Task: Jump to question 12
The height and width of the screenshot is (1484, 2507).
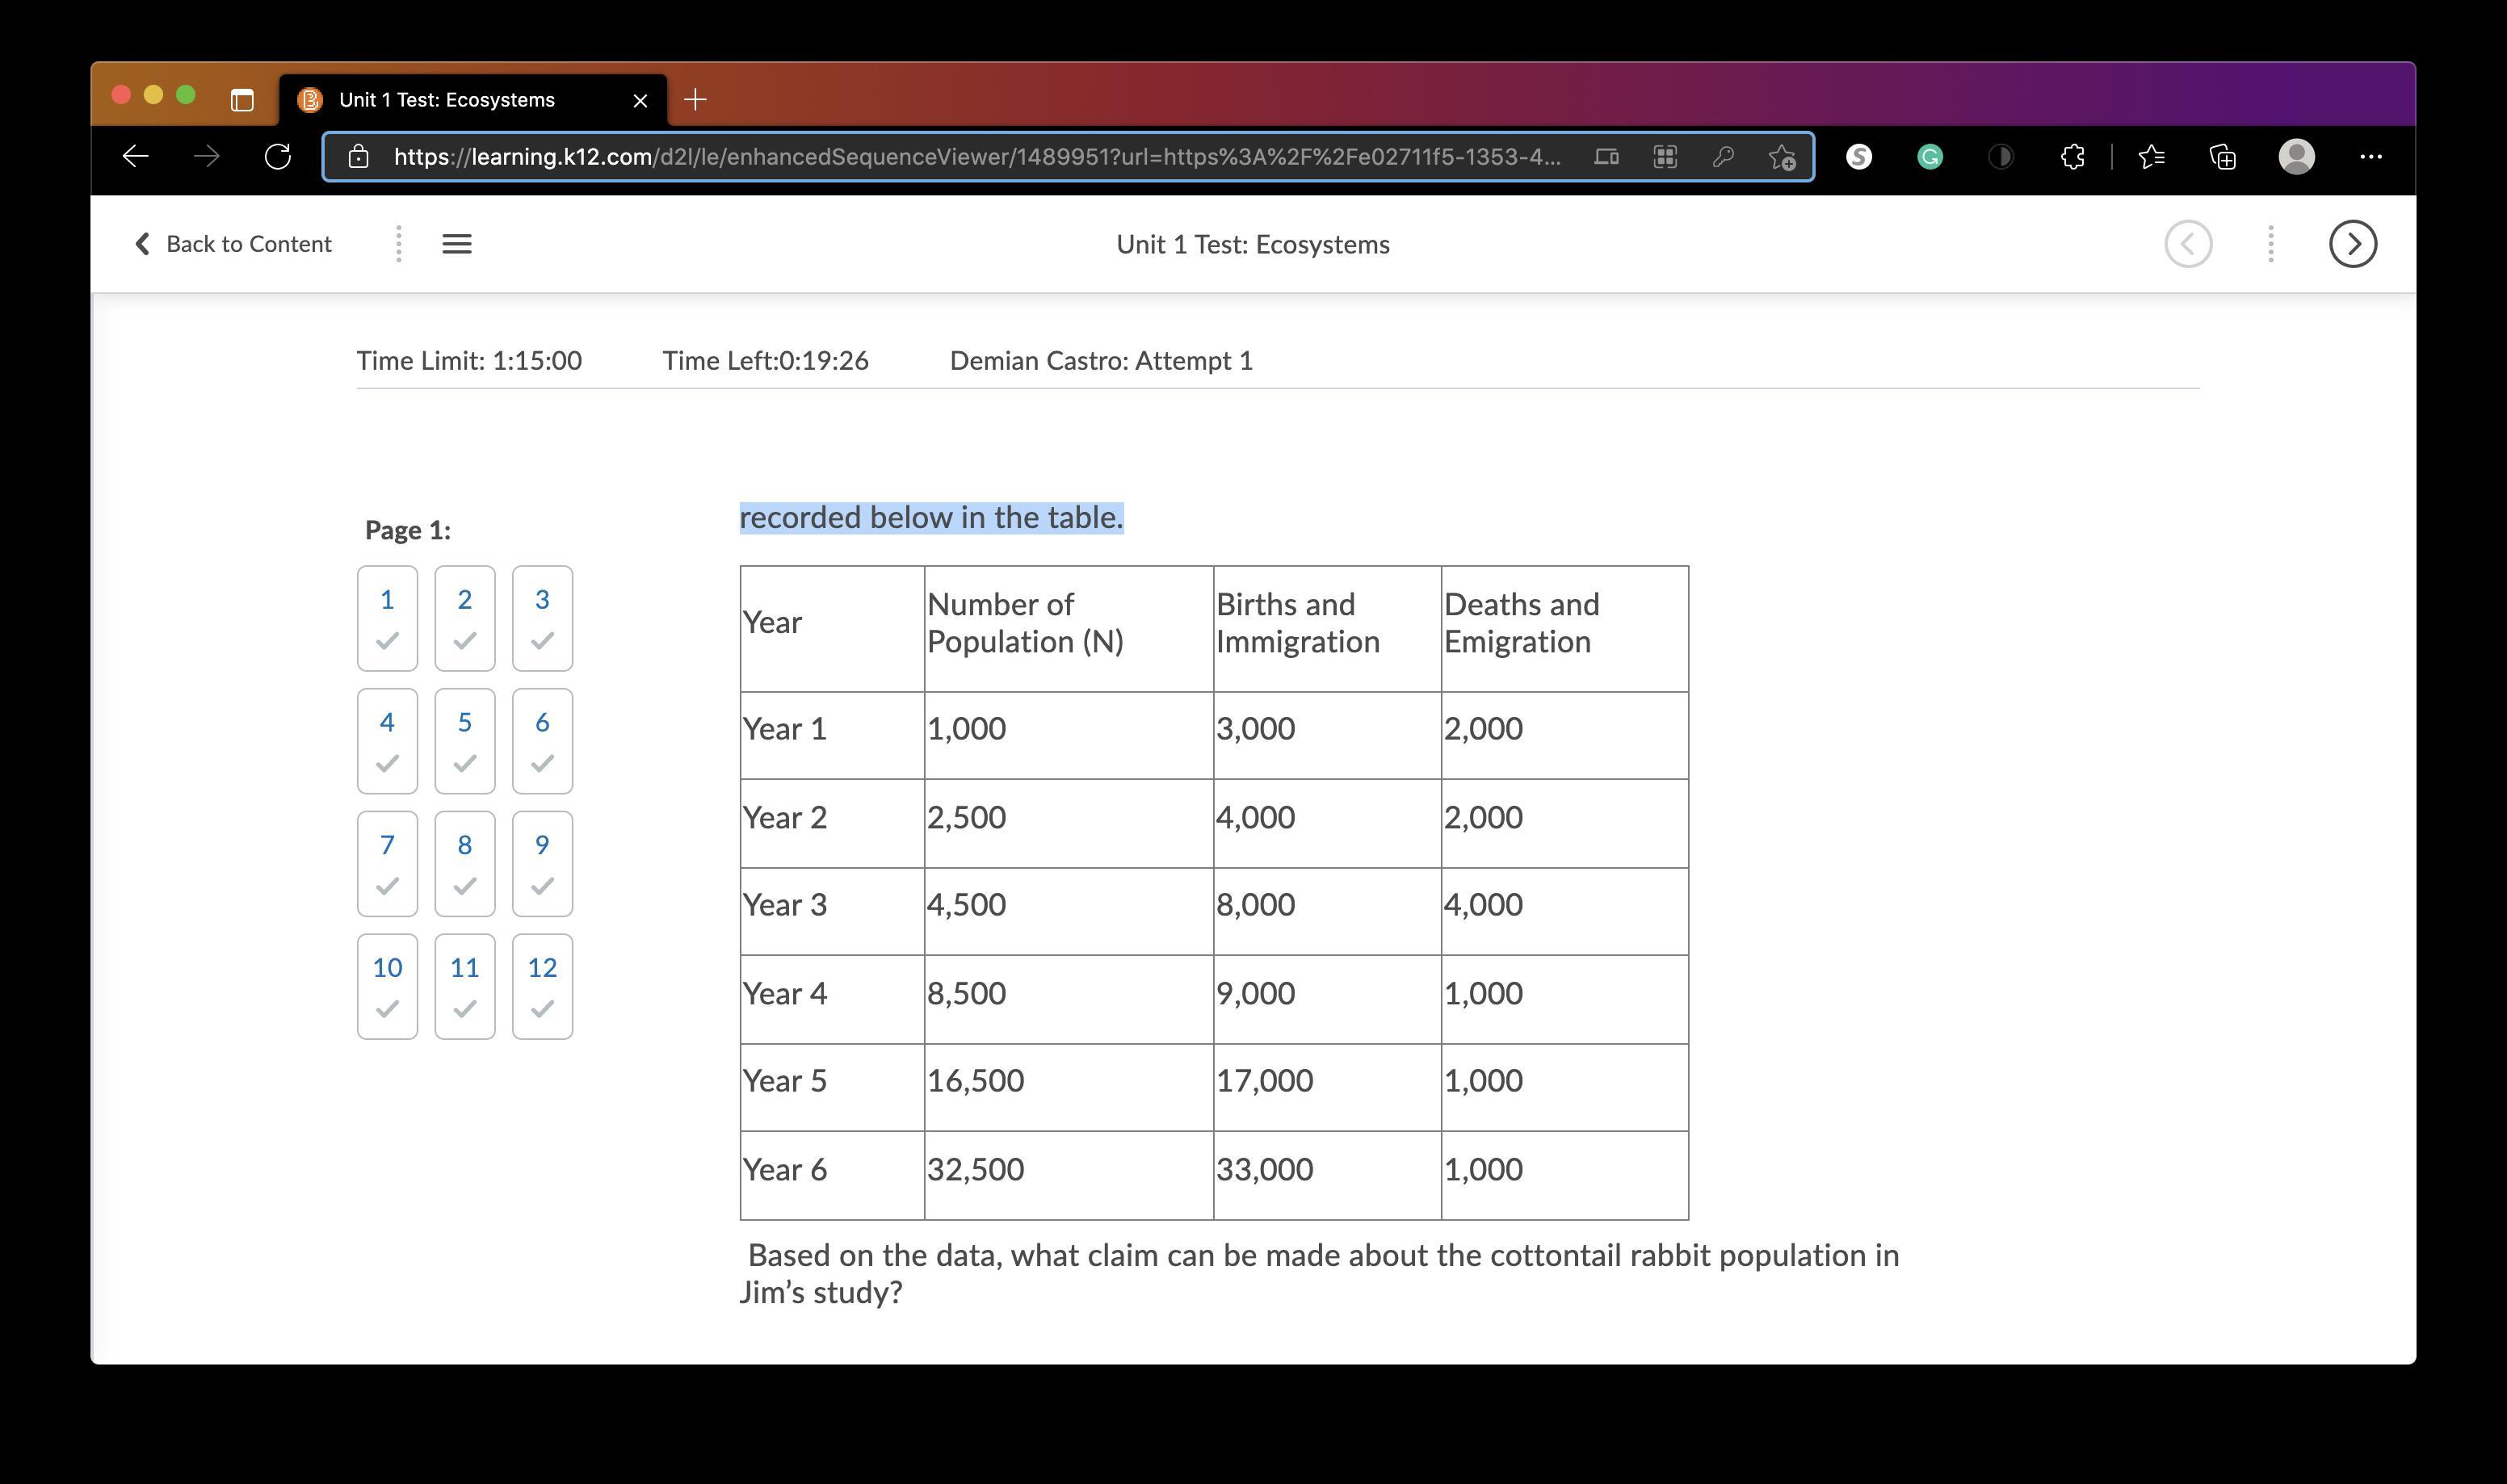Action: click(542, 986)
